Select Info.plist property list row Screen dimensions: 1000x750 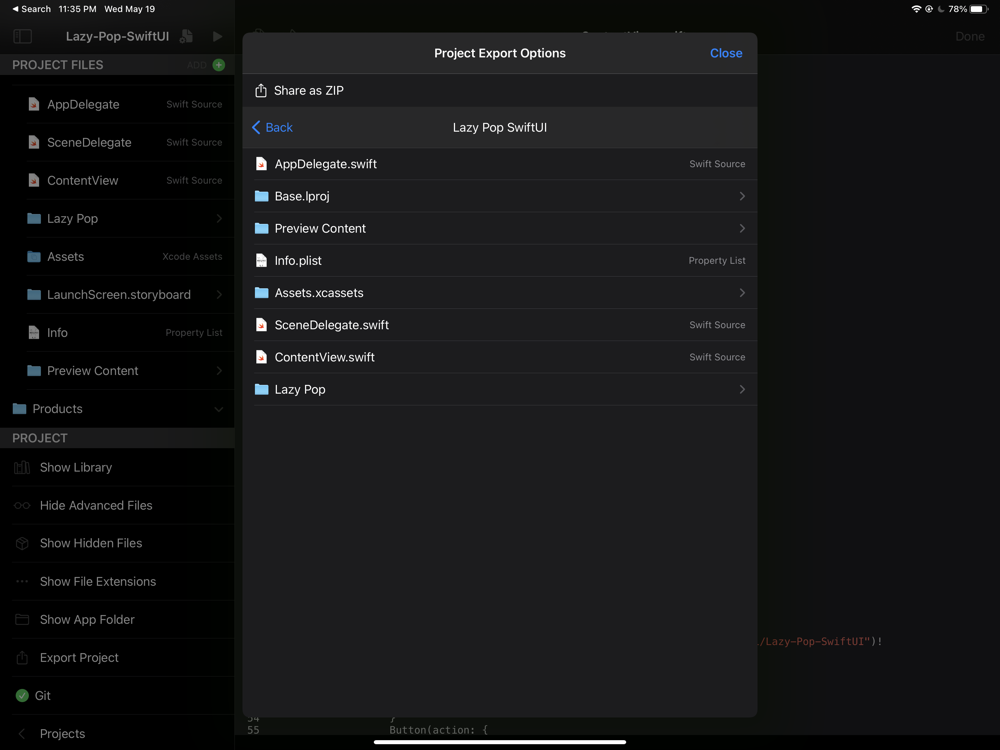tap(500, 261)
